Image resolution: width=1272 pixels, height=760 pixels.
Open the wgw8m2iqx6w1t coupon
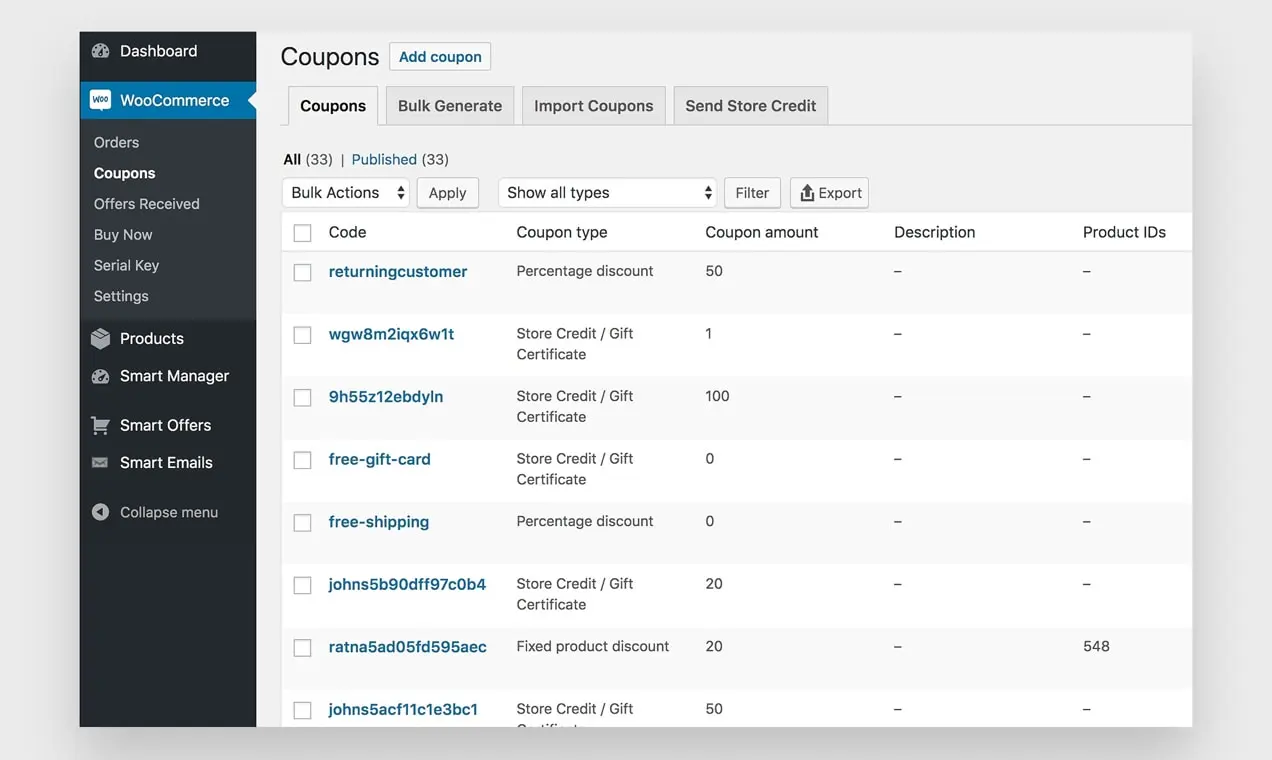click(x=391, y=335)
